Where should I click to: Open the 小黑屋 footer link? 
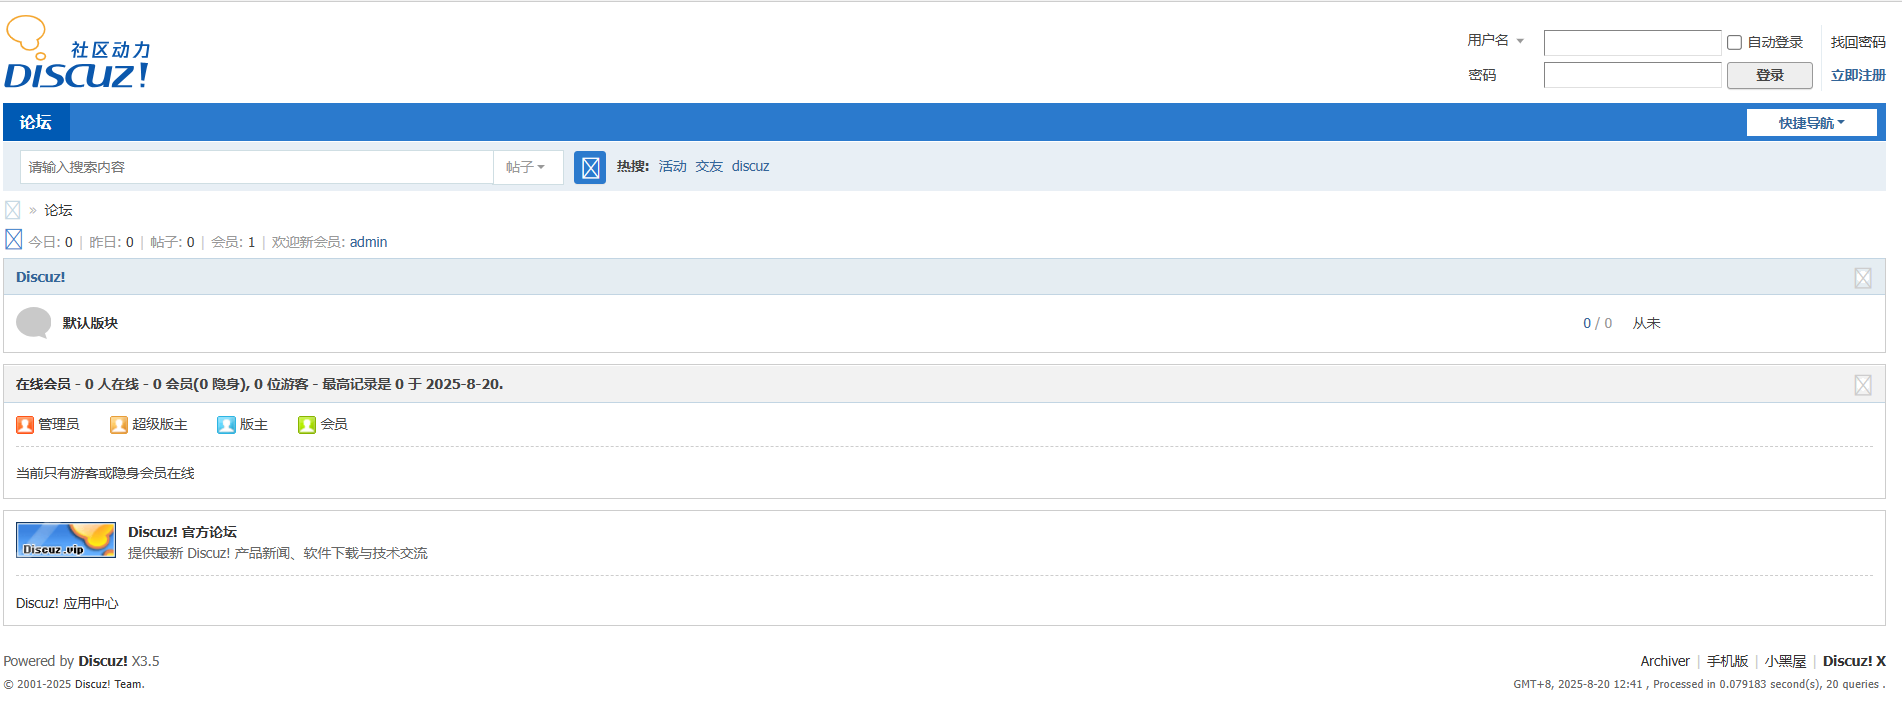(1785, 661)
